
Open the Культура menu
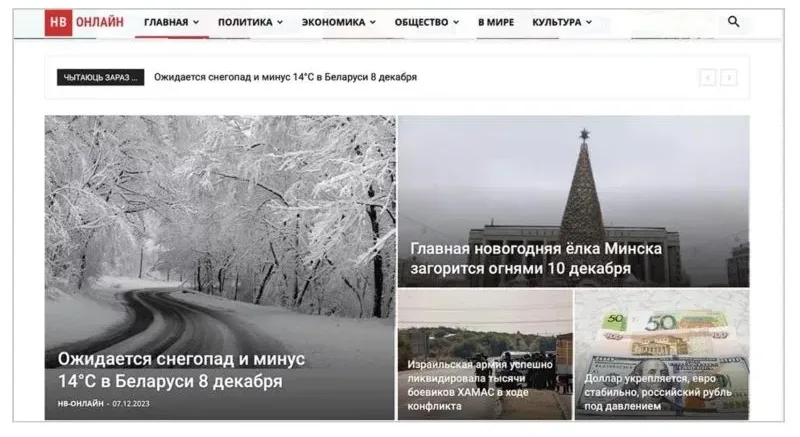pyautogui.click(x=562, y=22)
